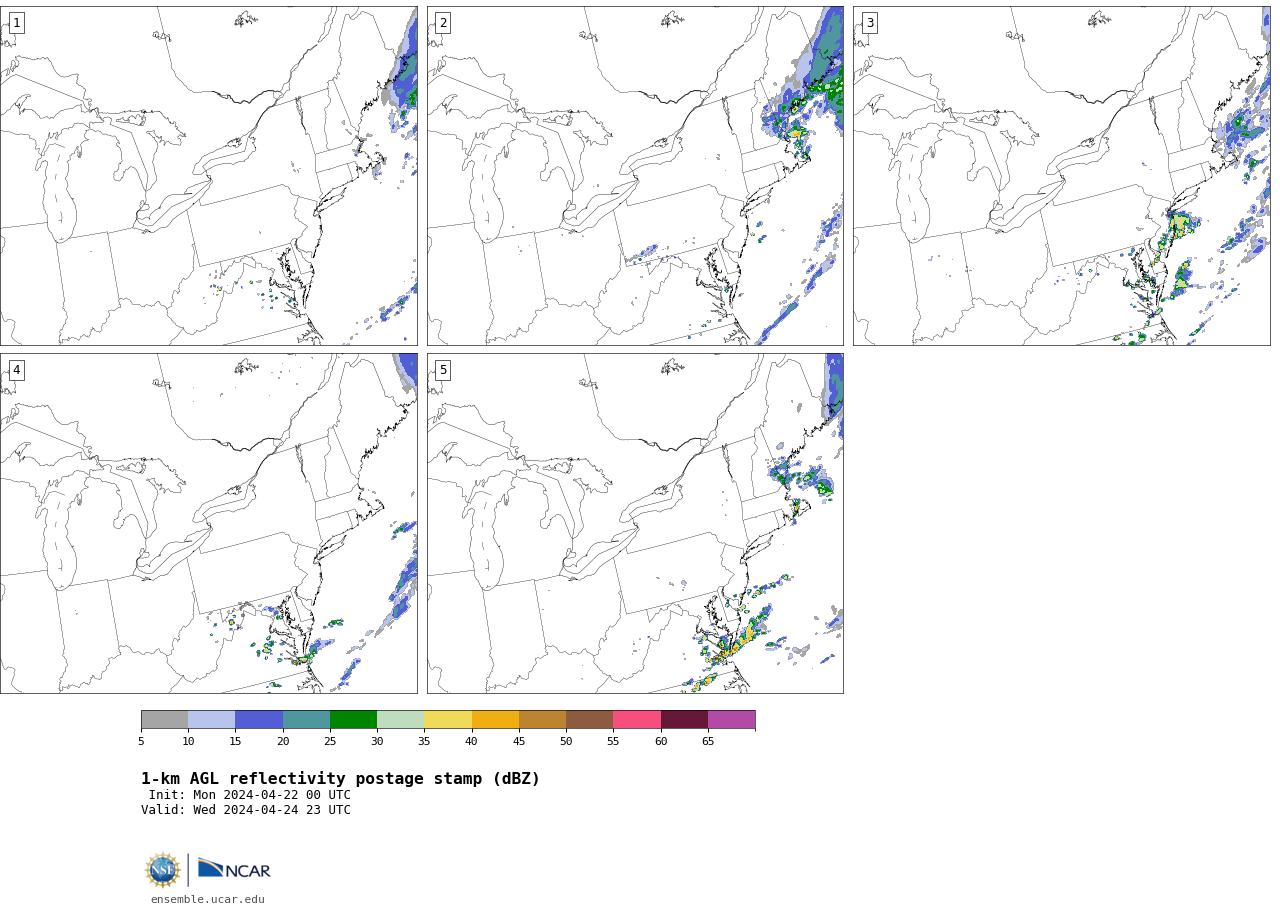Open ensemble member 3 reflectivity map

click(1062, 176)
